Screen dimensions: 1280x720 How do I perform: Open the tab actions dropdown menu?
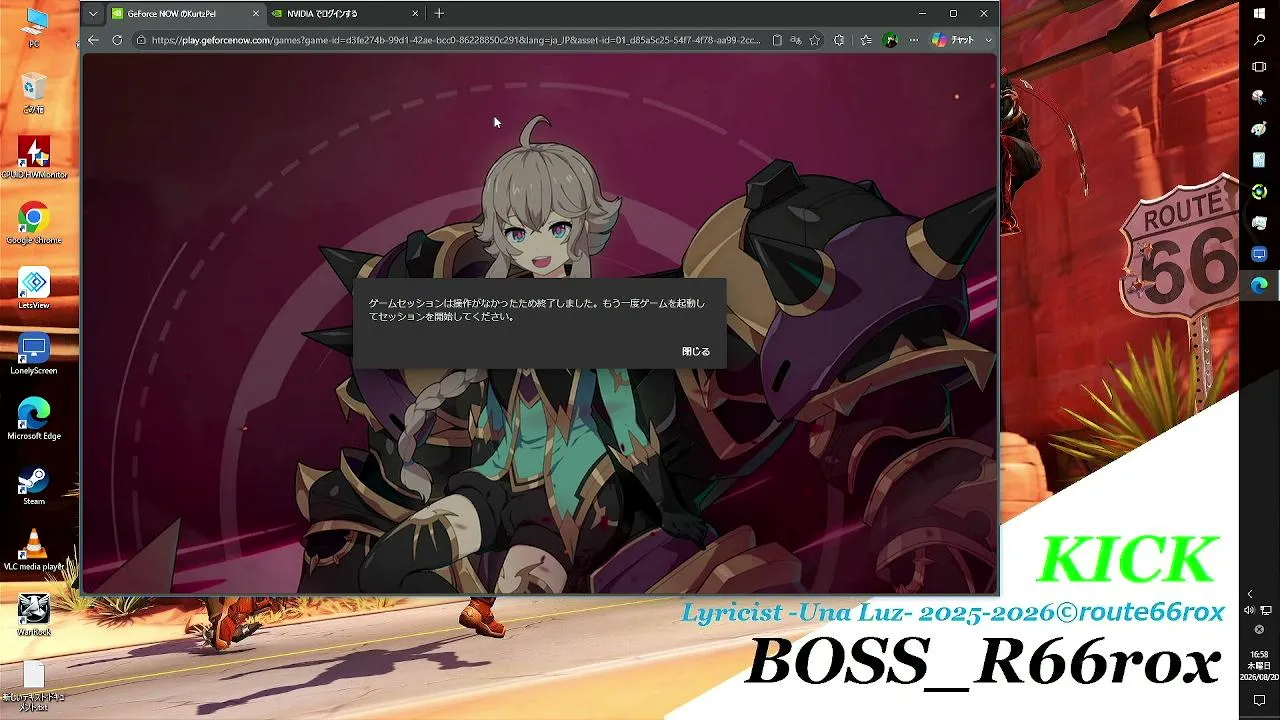click(x=93, y=14)
